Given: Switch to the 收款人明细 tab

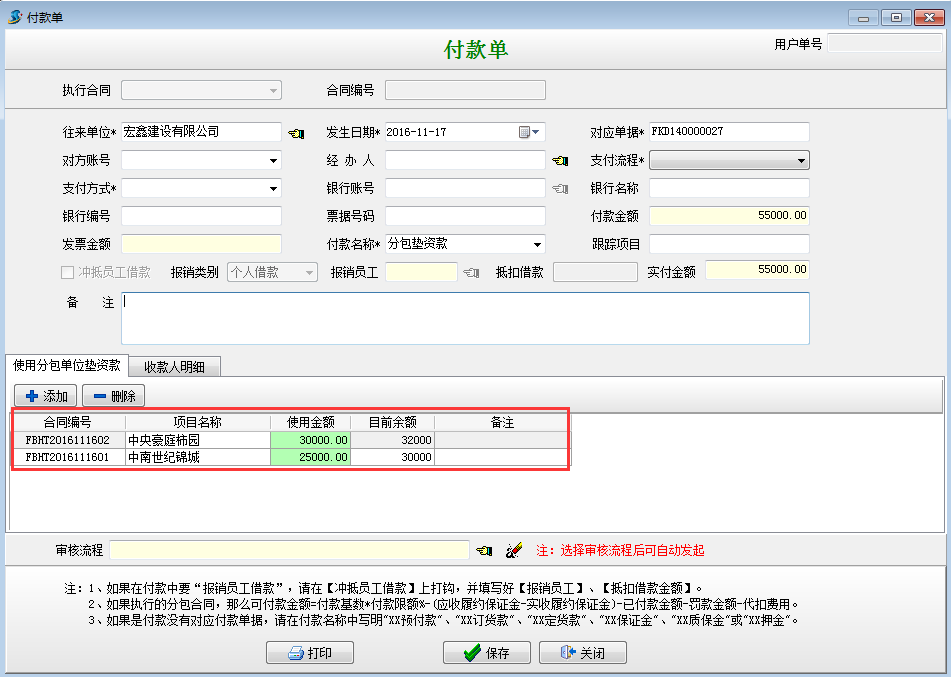Looking at the screenshot, I should 175,367.
